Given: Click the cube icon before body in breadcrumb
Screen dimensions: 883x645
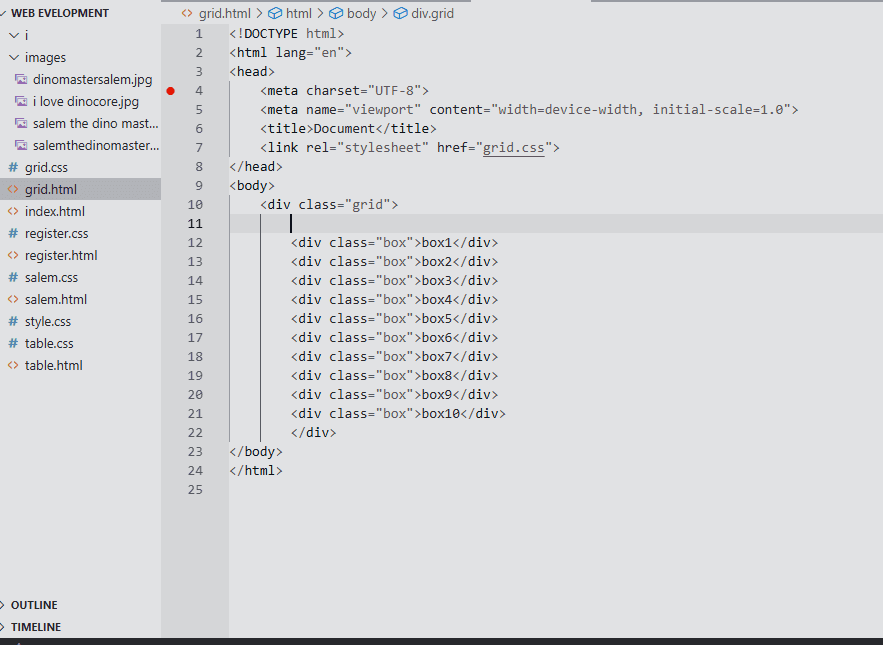Looking at the screenshot, I should coord(336,14).
